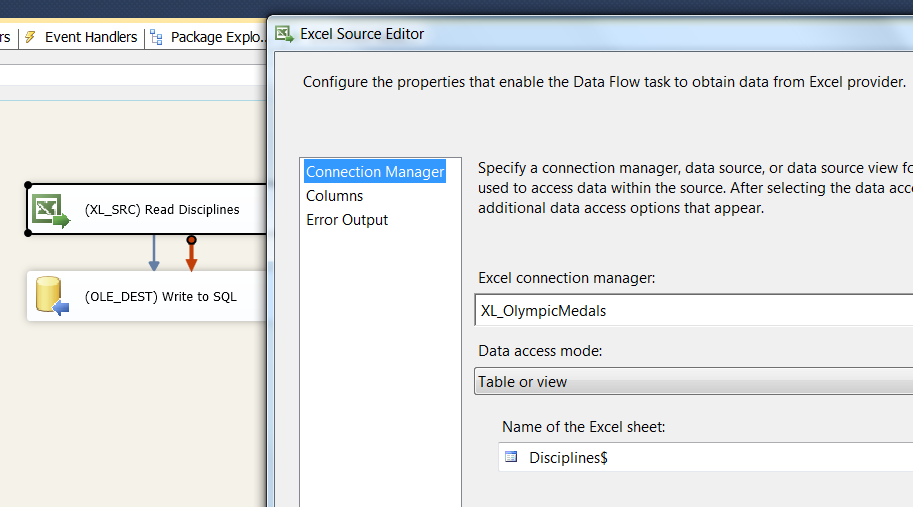Viewport: 913px width, 507px height.
Task: Open the Package Explorer tab
Action: [217, 37]
